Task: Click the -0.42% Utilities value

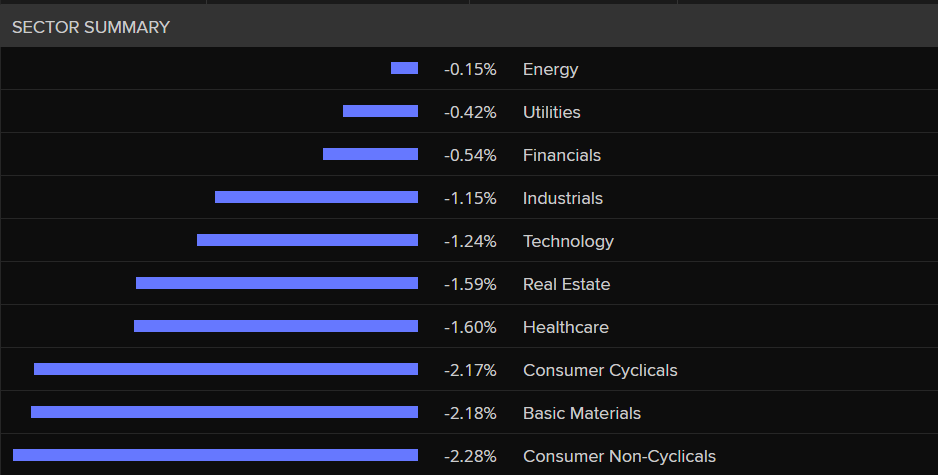Action: pyautogui.click(x=470, y=112)
